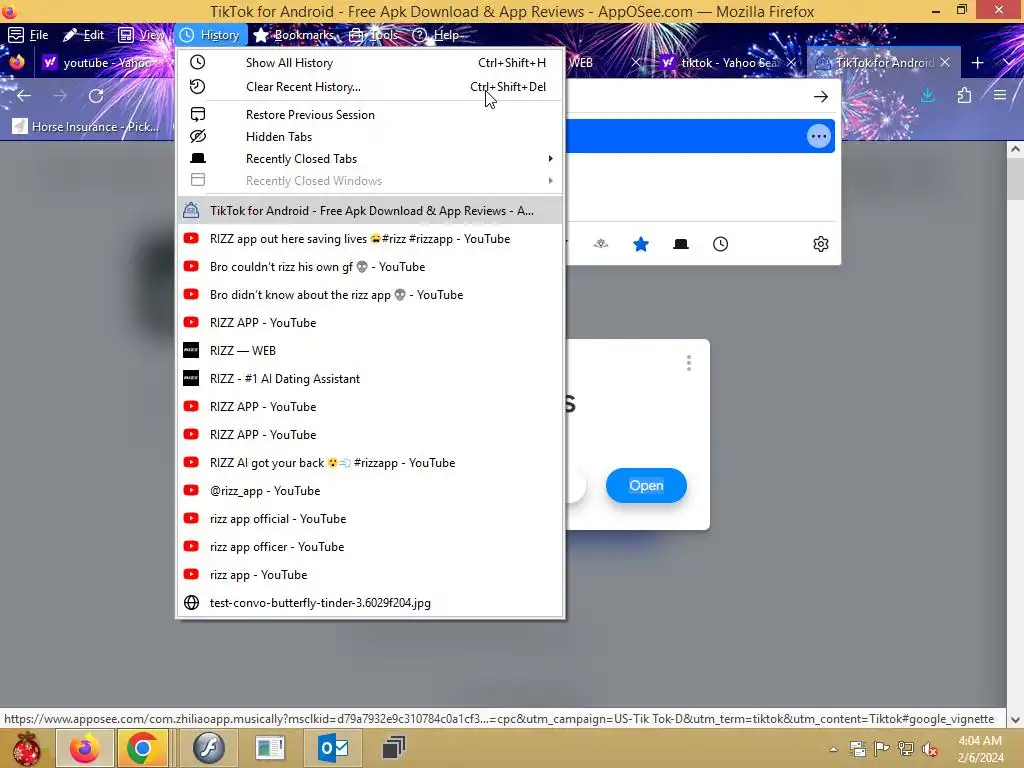Open test-convo-butterfly-tinder jpg entry
The image size is (1024, 768).
pyautogui.click(x=370, y=603)
